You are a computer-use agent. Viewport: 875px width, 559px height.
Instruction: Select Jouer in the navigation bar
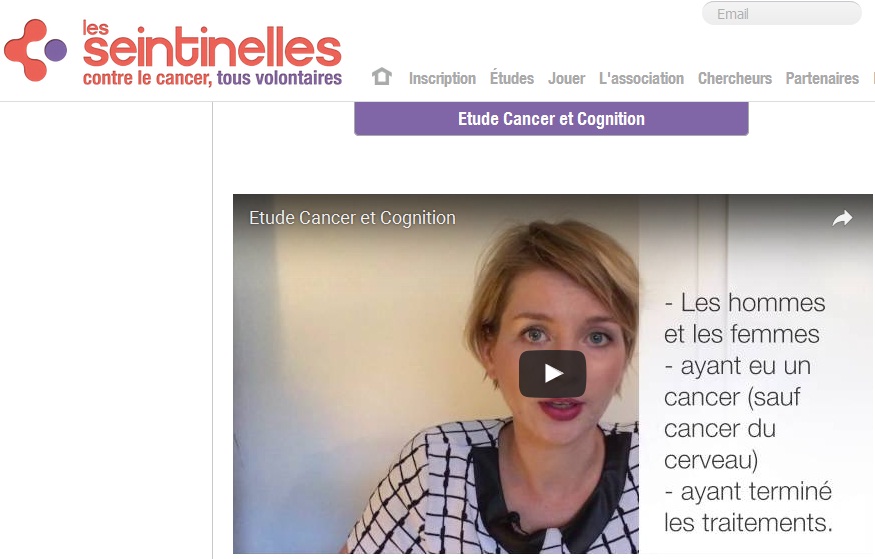pyautogui.click(x=566, y=78)
